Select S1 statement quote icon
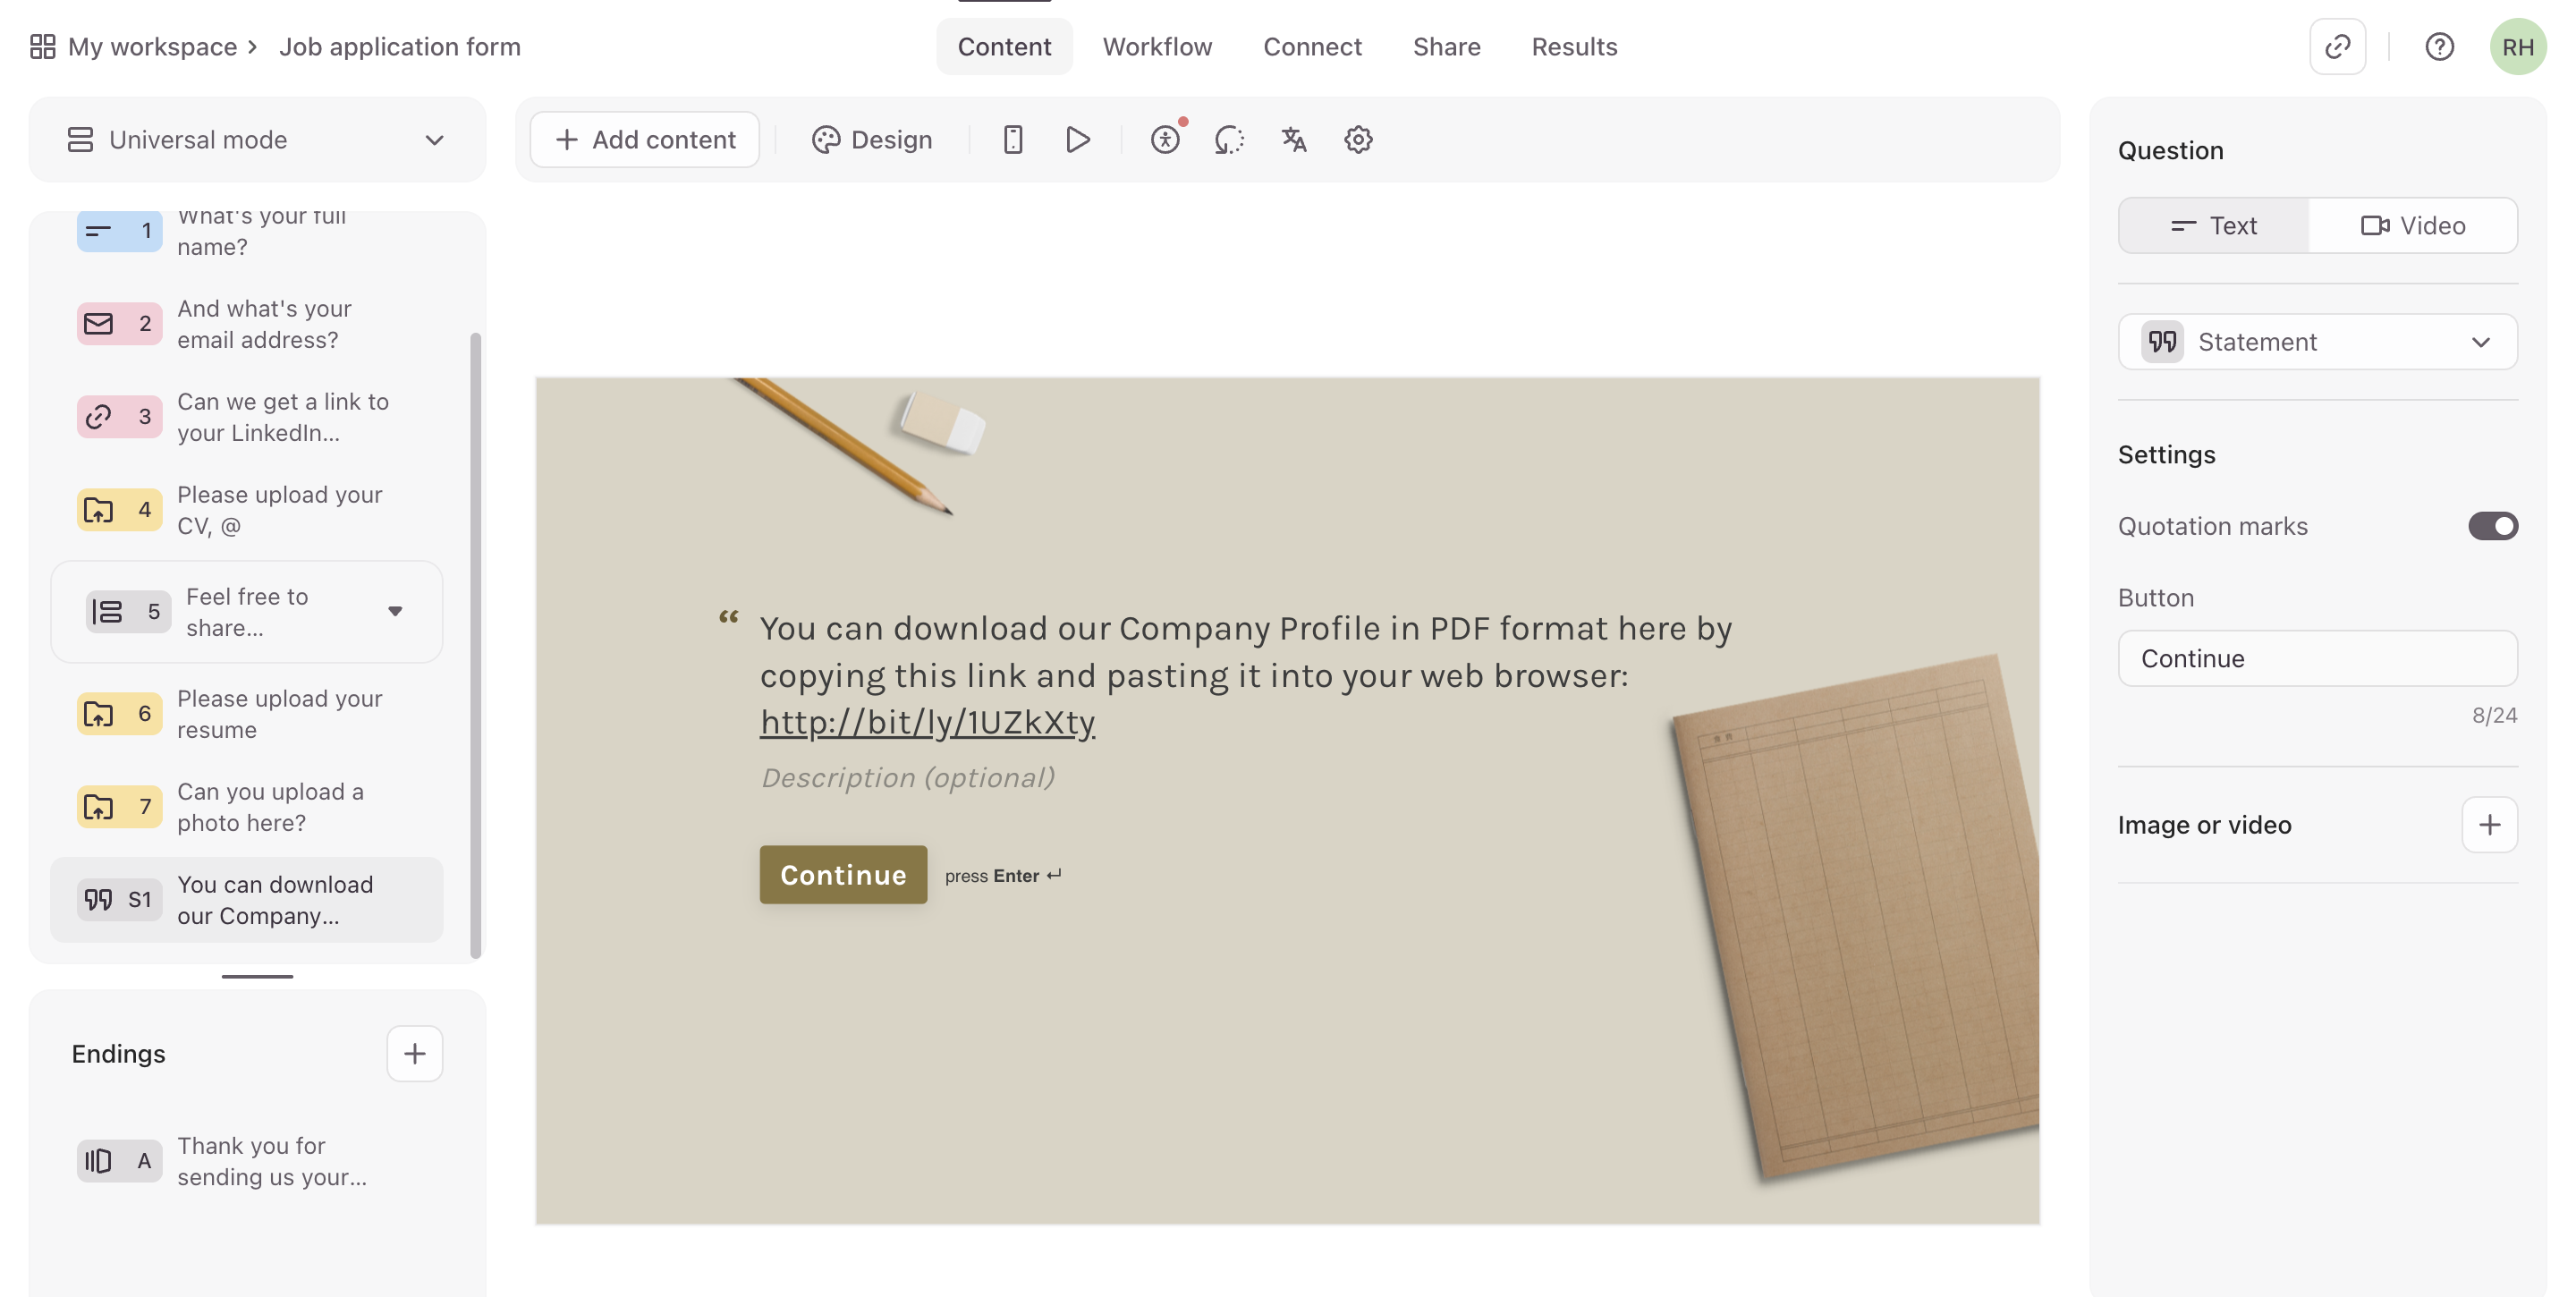Viewport: 2576px width, 1297px height. point(119,900)
